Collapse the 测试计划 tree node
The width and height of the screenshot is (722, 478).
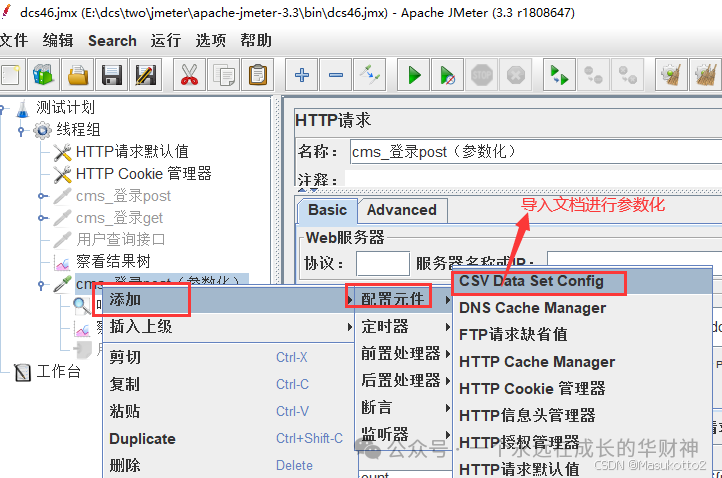tap(2, 109)
